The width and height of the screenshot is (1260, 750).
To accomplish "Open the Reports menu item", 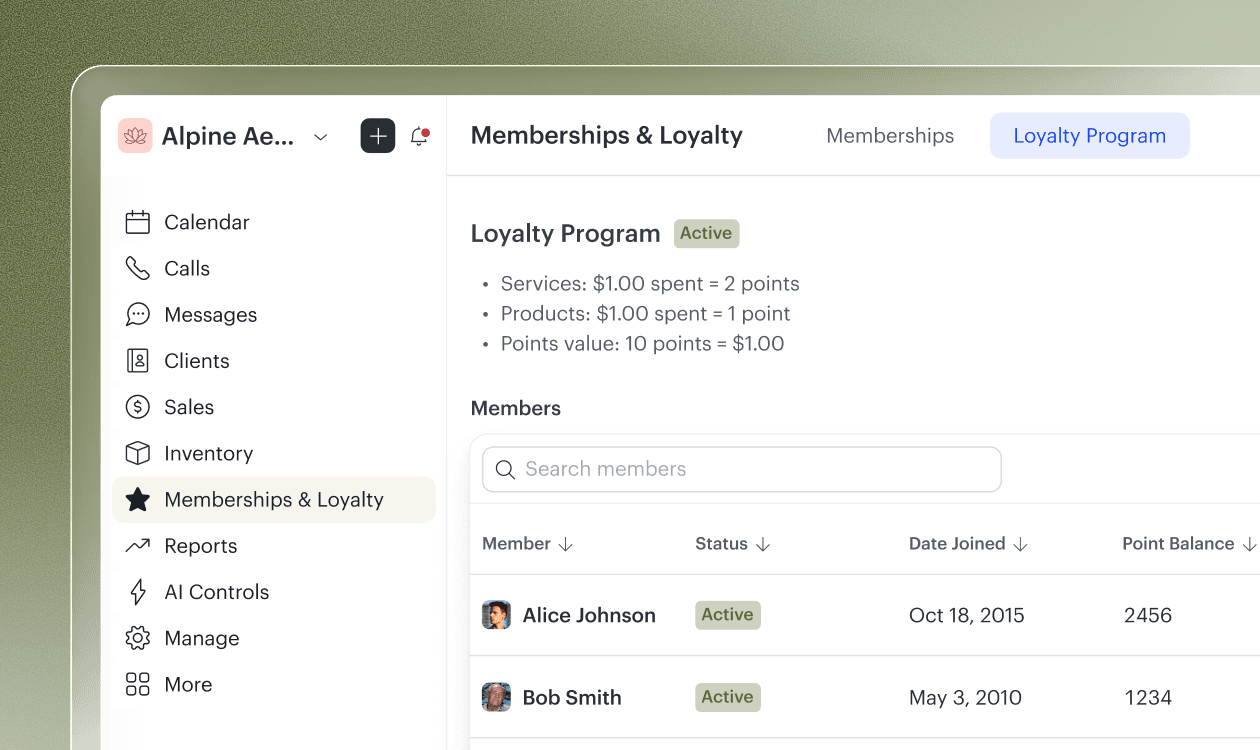I will click(200, 546).
